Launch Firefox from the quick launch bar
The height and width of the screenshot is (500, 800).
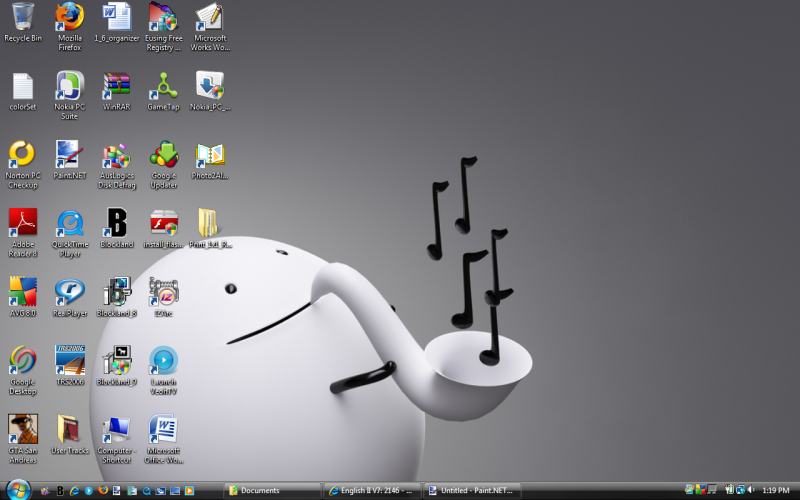(x=103, y=490)
